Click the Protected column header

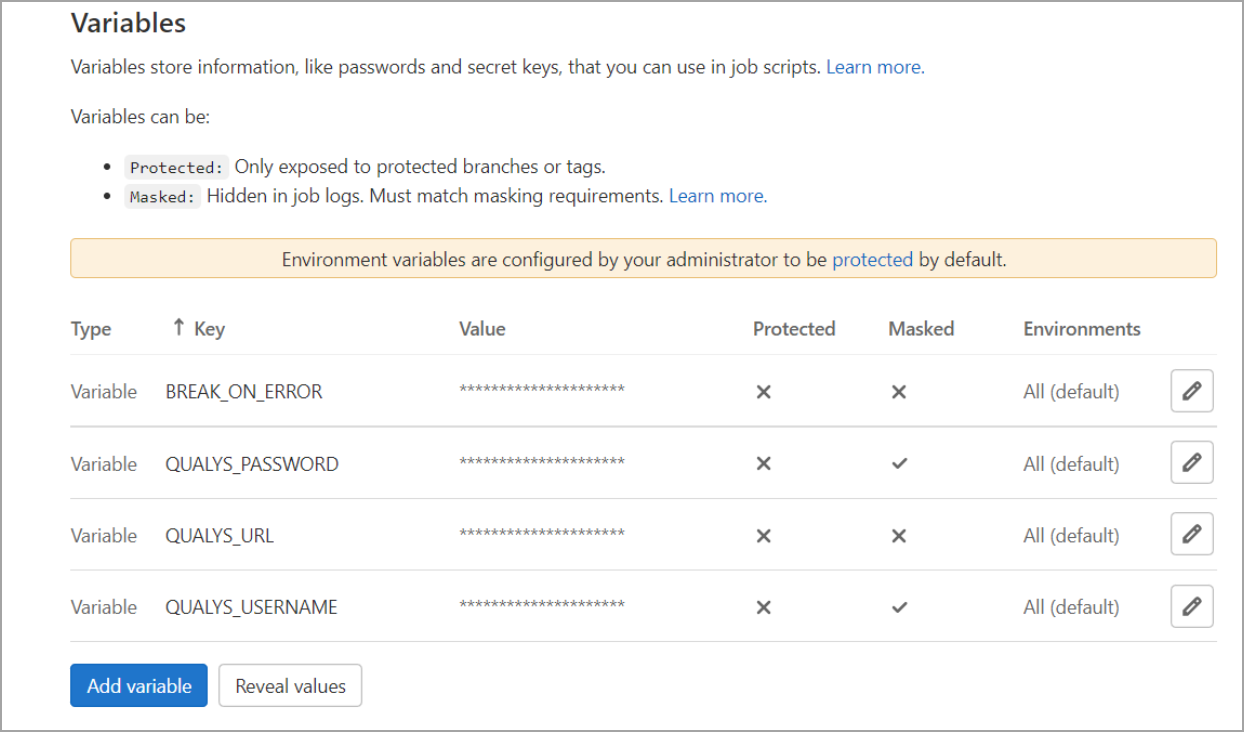pos(793,329)
